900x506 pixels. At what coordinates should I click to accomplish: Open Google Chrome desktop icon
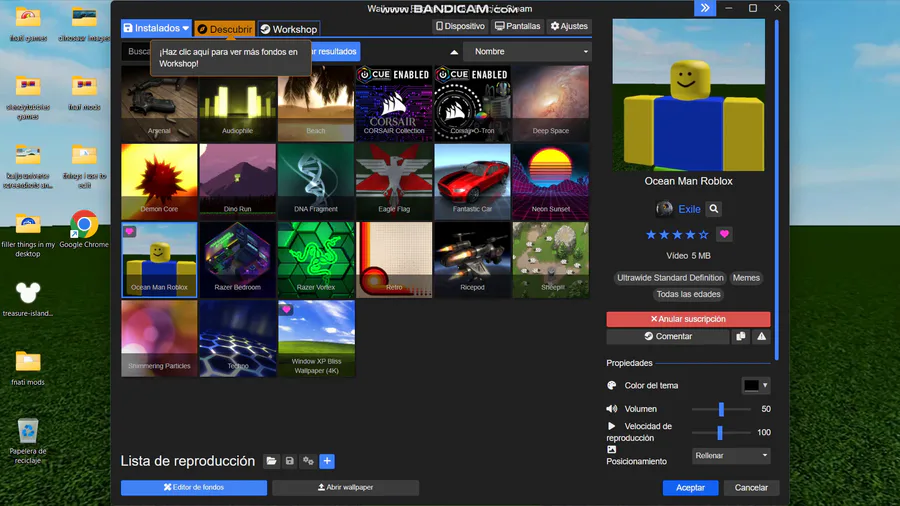point(84,229)
